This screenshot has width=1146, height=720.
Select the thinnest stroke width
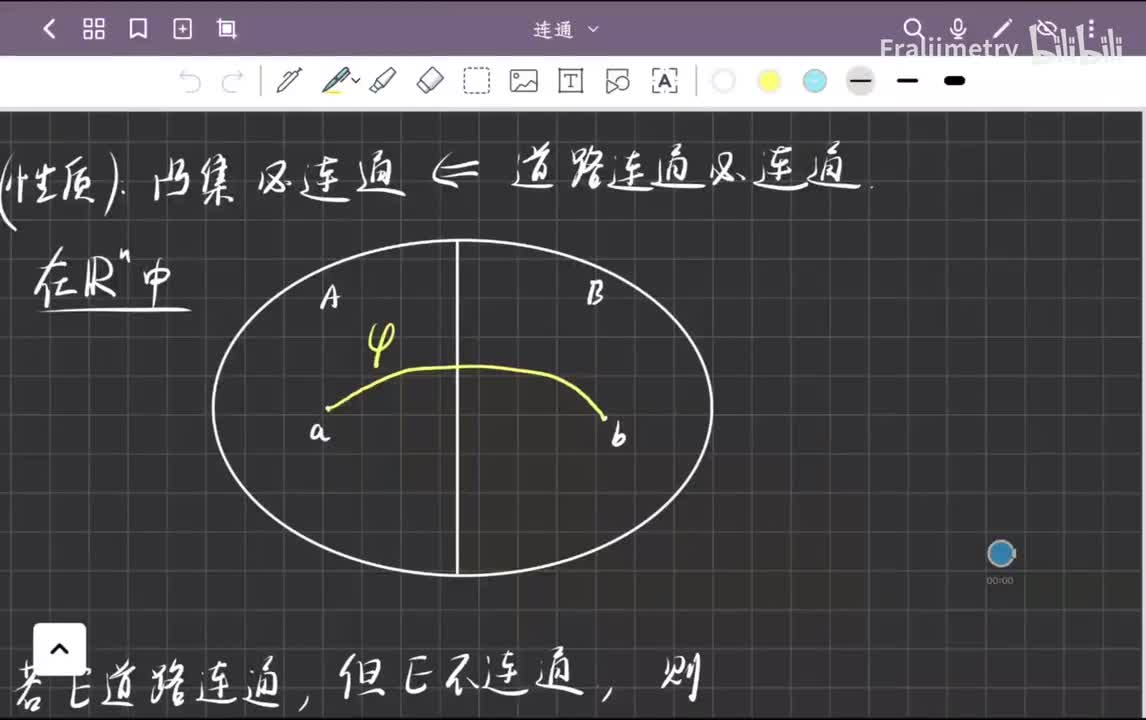coord(860,81)
